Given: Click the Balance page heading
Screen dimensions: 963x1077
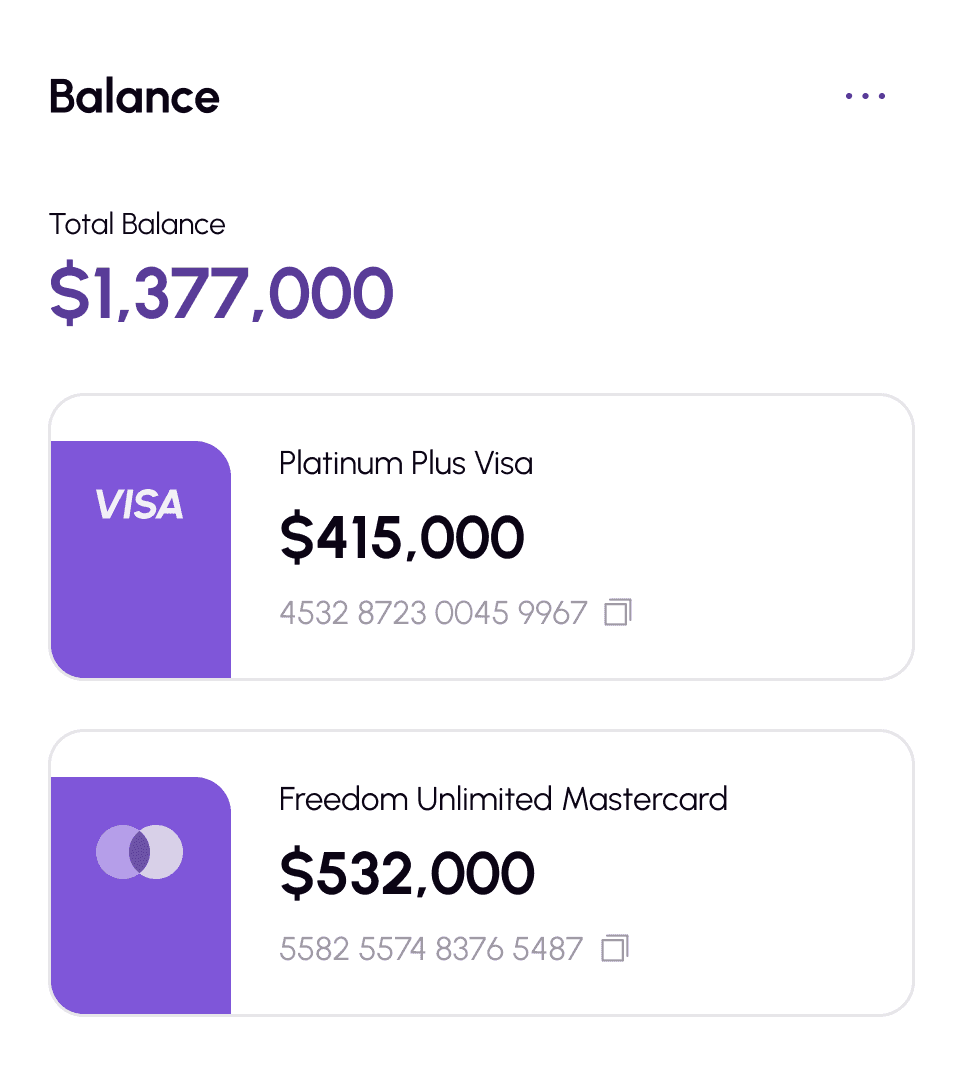Looking at the screenshot, I should 135,97.
